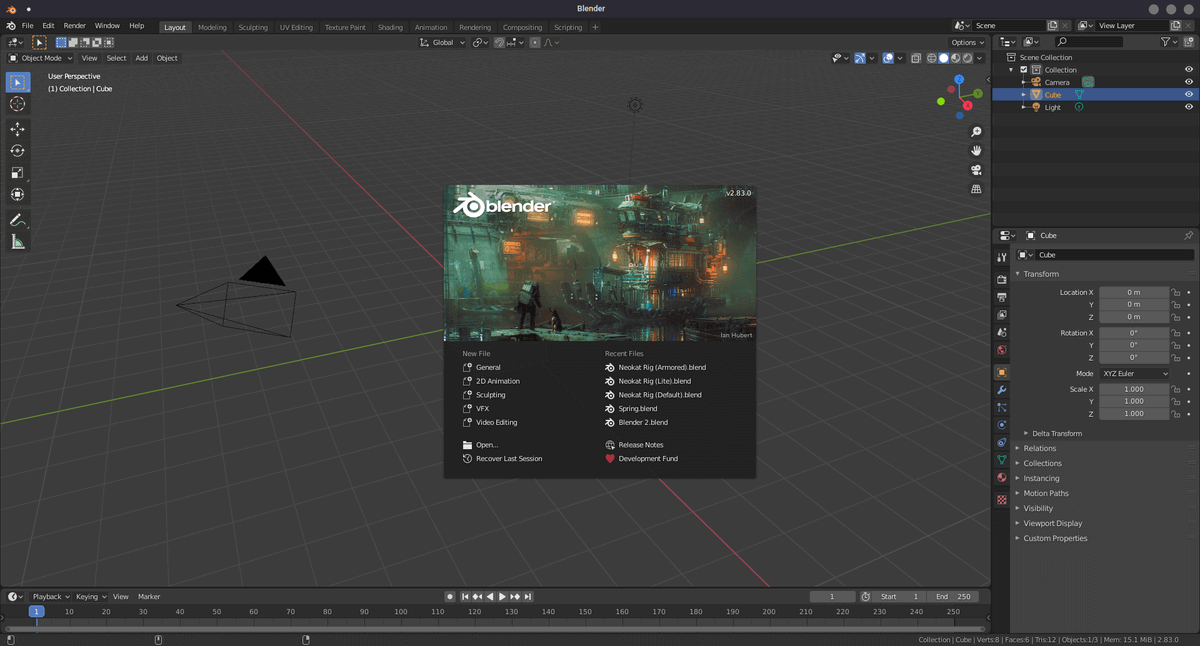Open the Render properties tab

[x=1002, y=280]
